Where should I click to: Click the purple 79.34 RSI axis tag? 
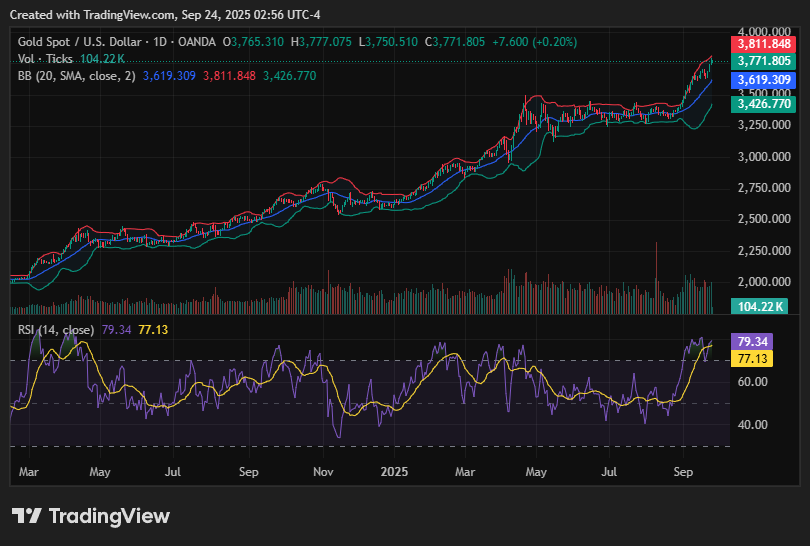[752, 341]
